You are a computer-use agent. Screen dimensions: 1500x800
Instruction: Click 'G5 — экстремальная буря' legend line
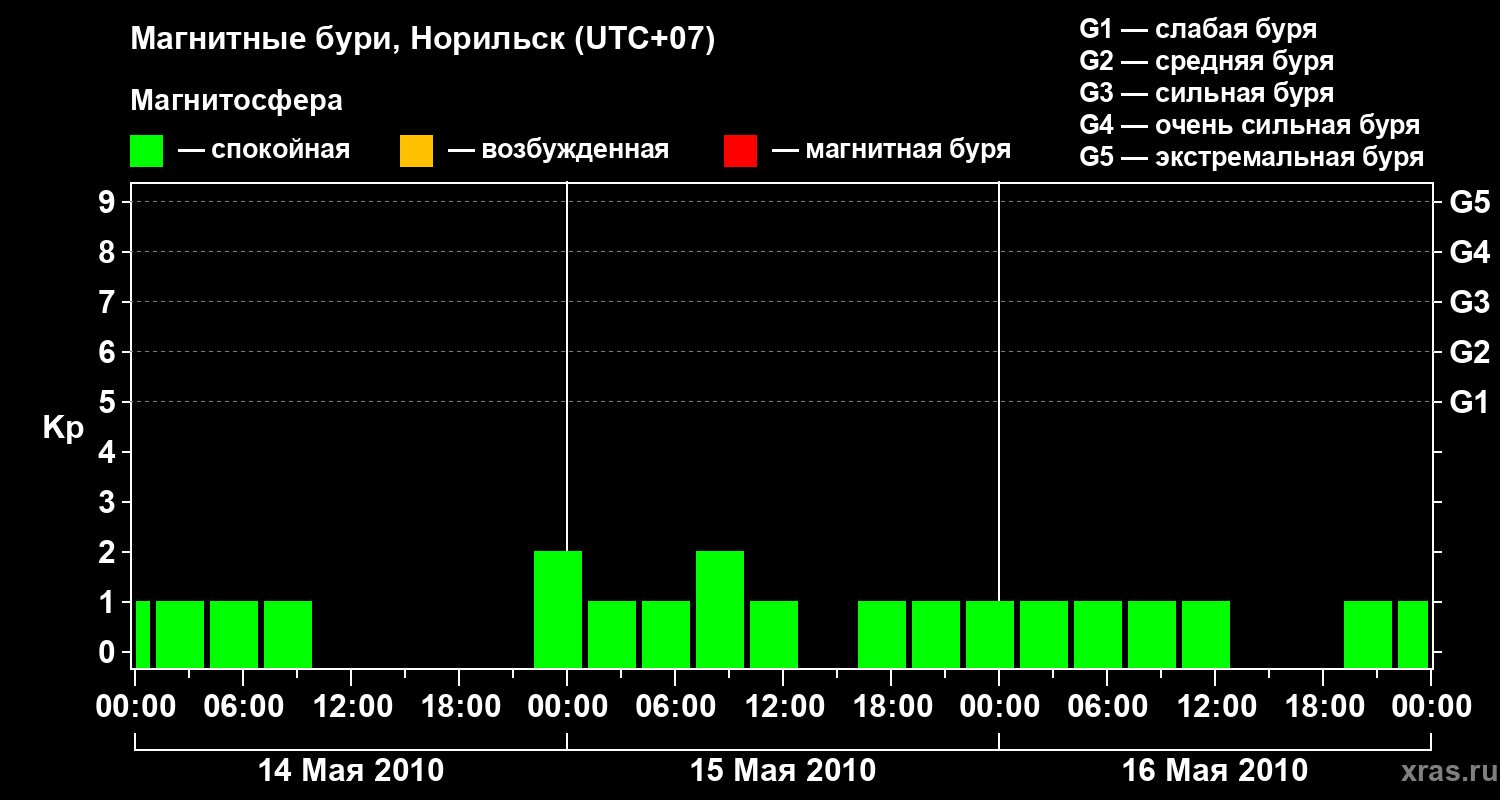(1252, 157)
